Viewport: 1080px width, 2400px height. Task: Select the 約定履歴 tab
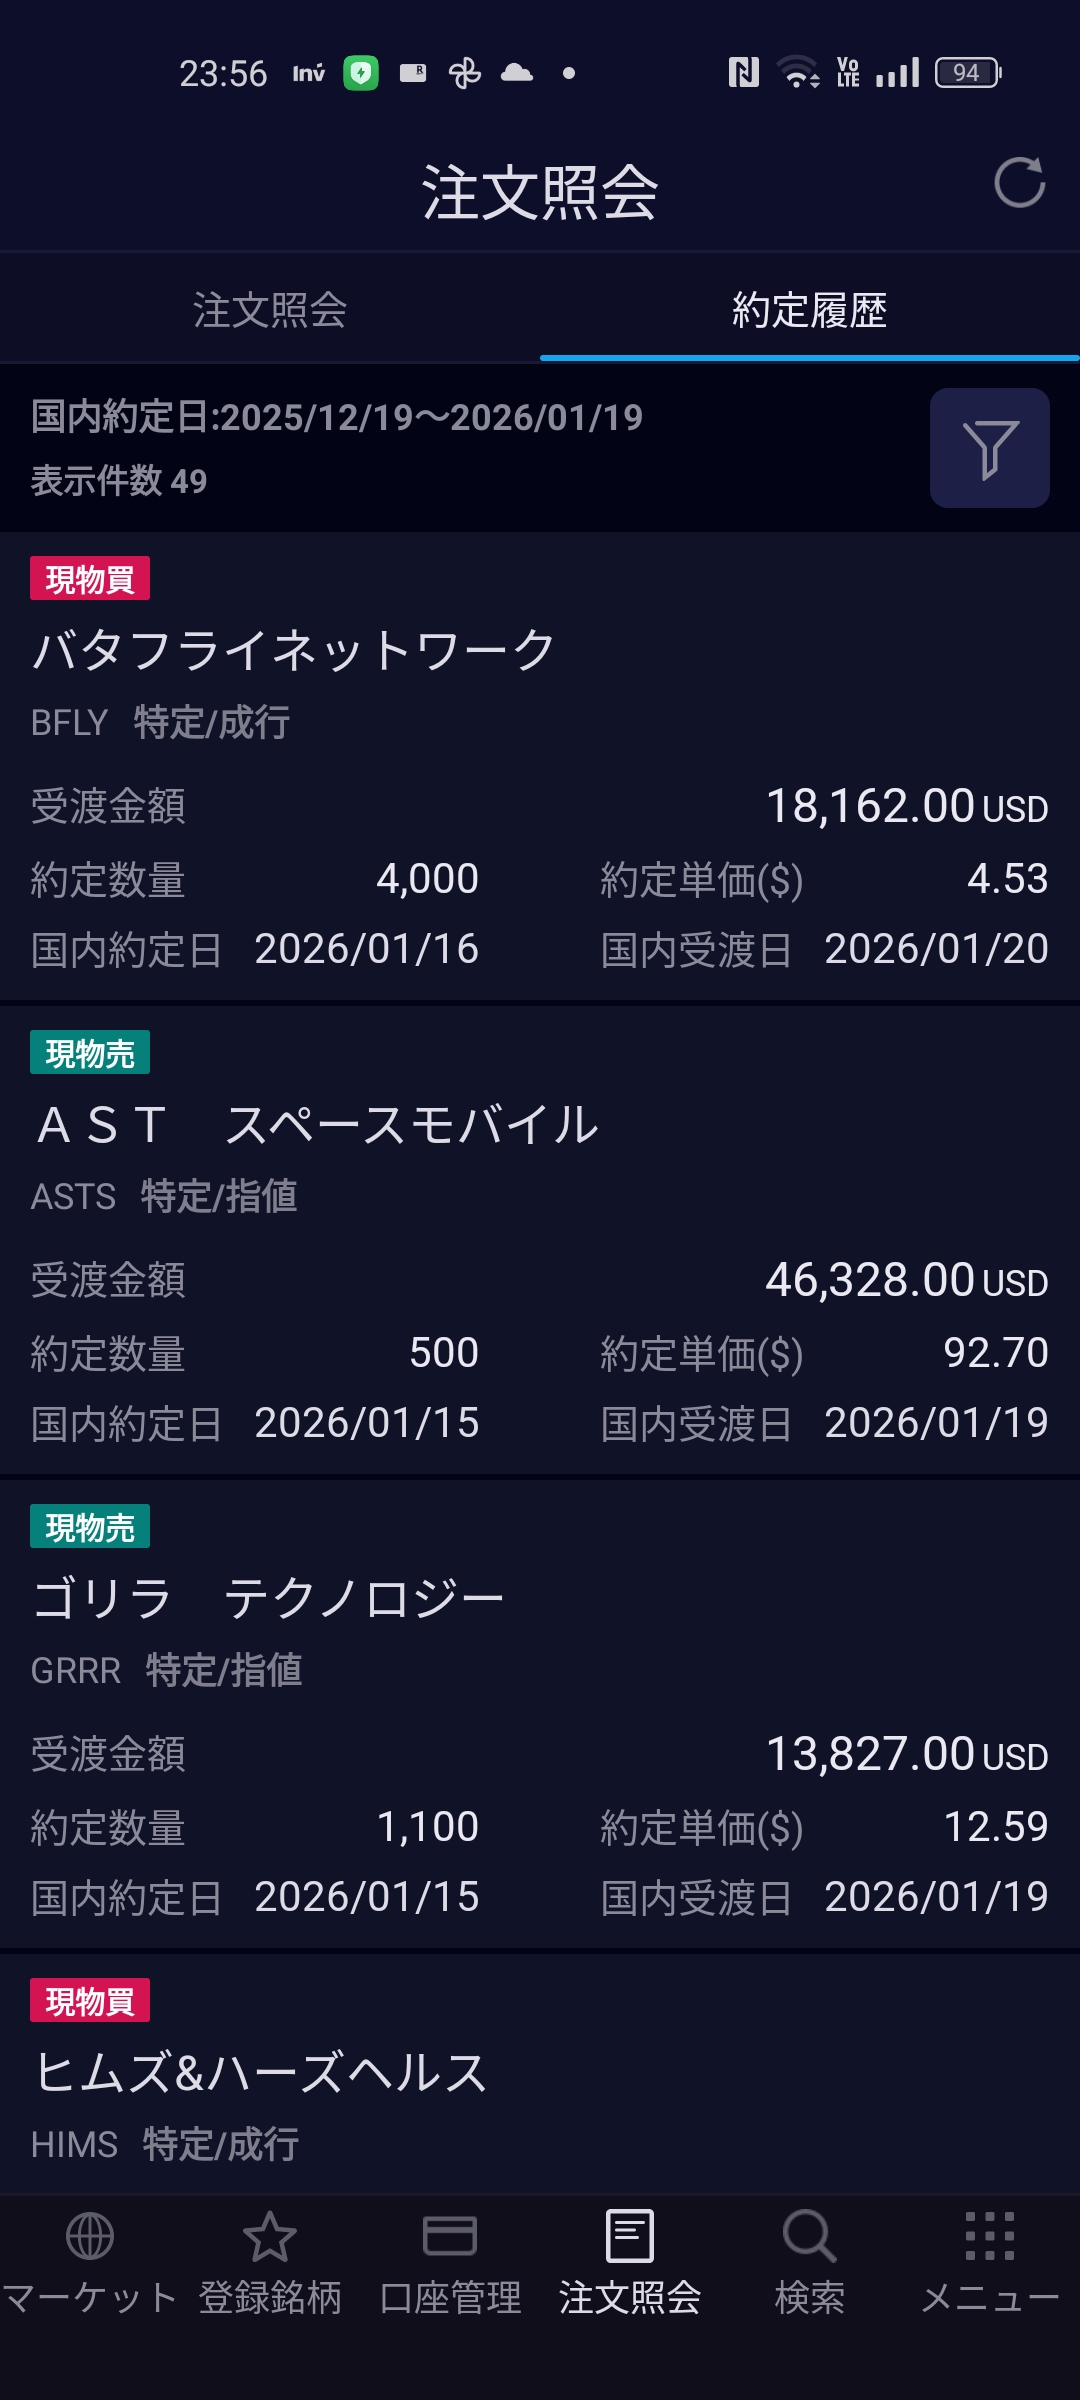(x=809, y=310)
